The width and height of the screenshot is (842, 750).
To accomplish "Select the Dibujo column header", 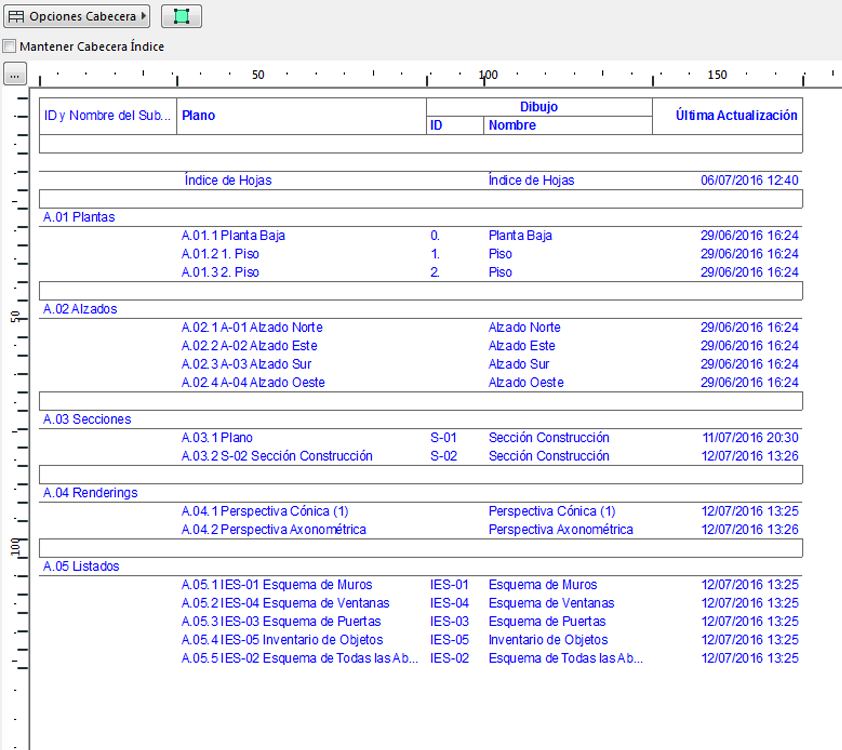I will [x=539, y=106].
